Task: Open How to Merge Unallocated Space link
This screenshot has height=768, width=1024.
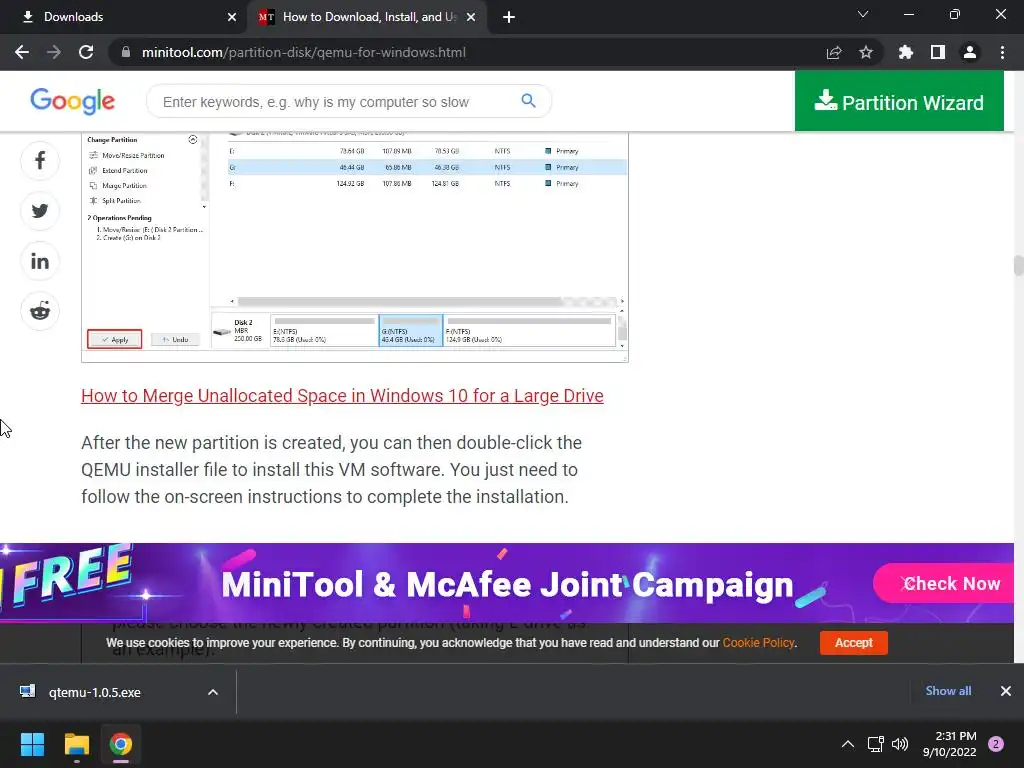Action: tap(342, 396)
